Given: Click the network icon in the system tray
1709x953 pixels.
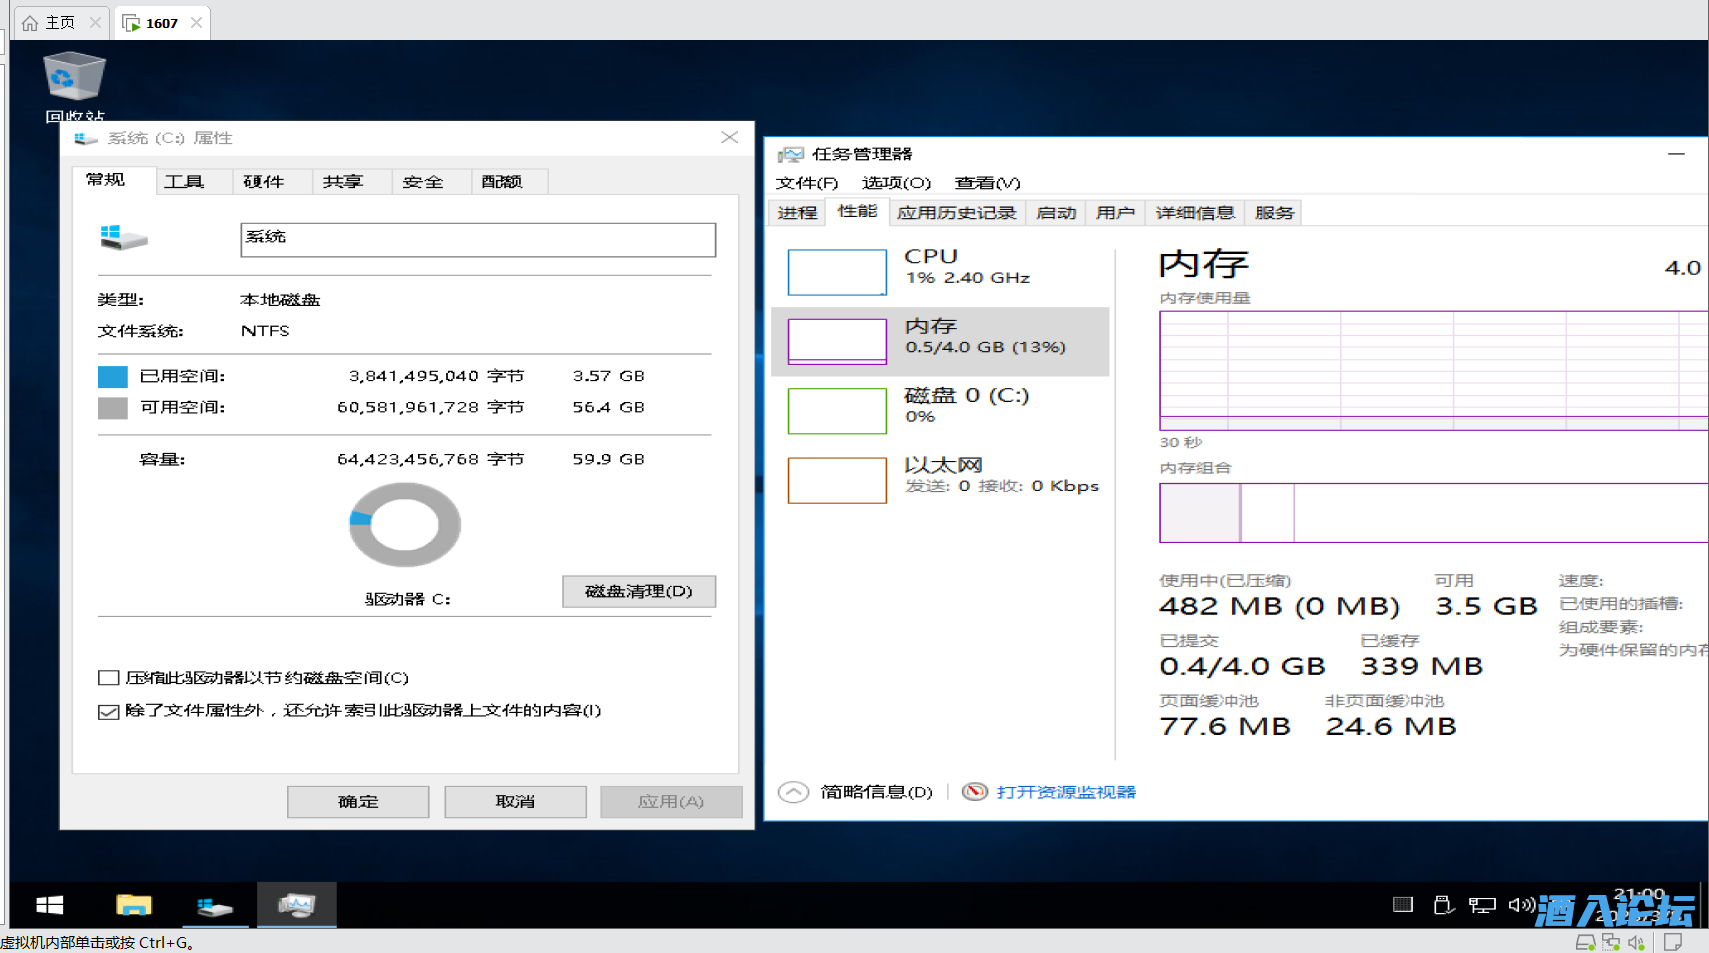Looking at the screenshot, I should point(1481,905).
